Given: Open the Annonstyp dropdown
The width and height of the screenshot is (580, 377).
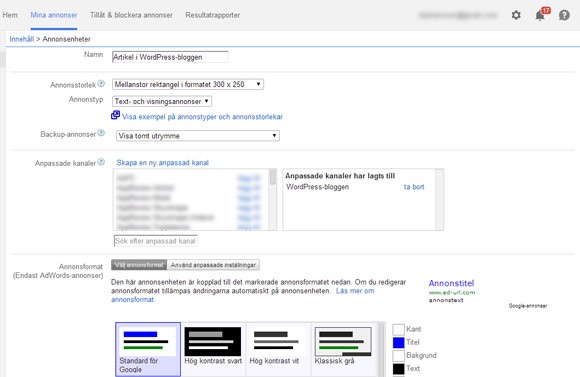Looking at the screenshot, I should [162, 101].
